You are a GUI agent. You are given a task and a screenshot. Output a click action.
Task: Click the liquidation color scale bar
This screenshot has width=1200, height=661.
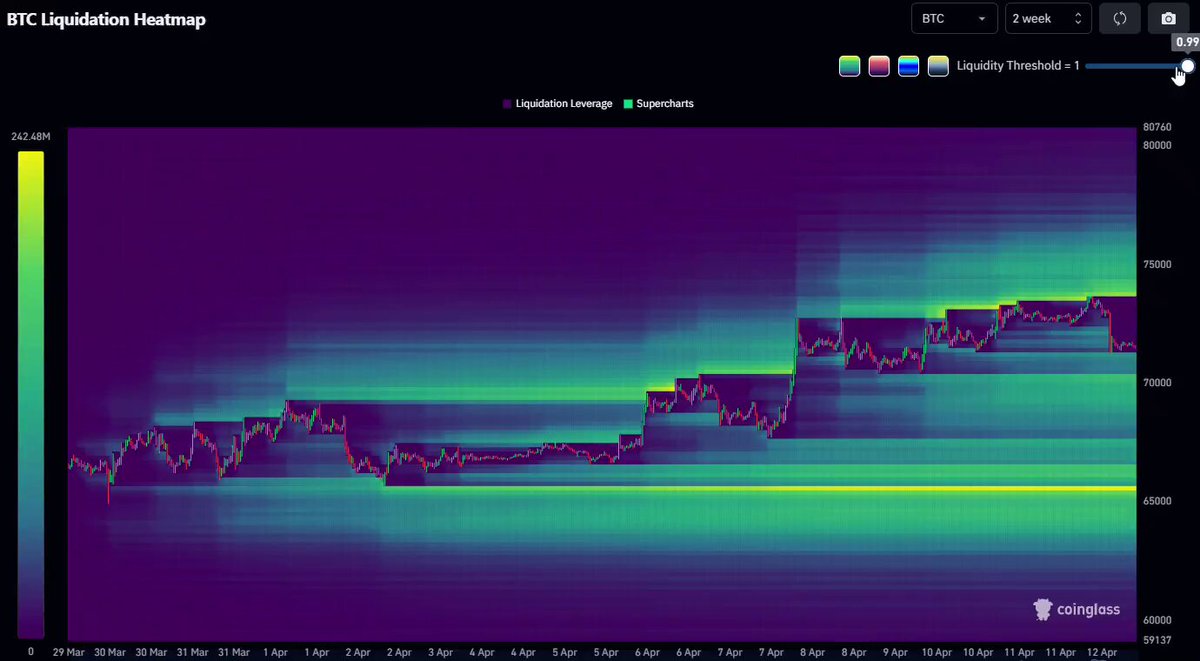(30, 394)
